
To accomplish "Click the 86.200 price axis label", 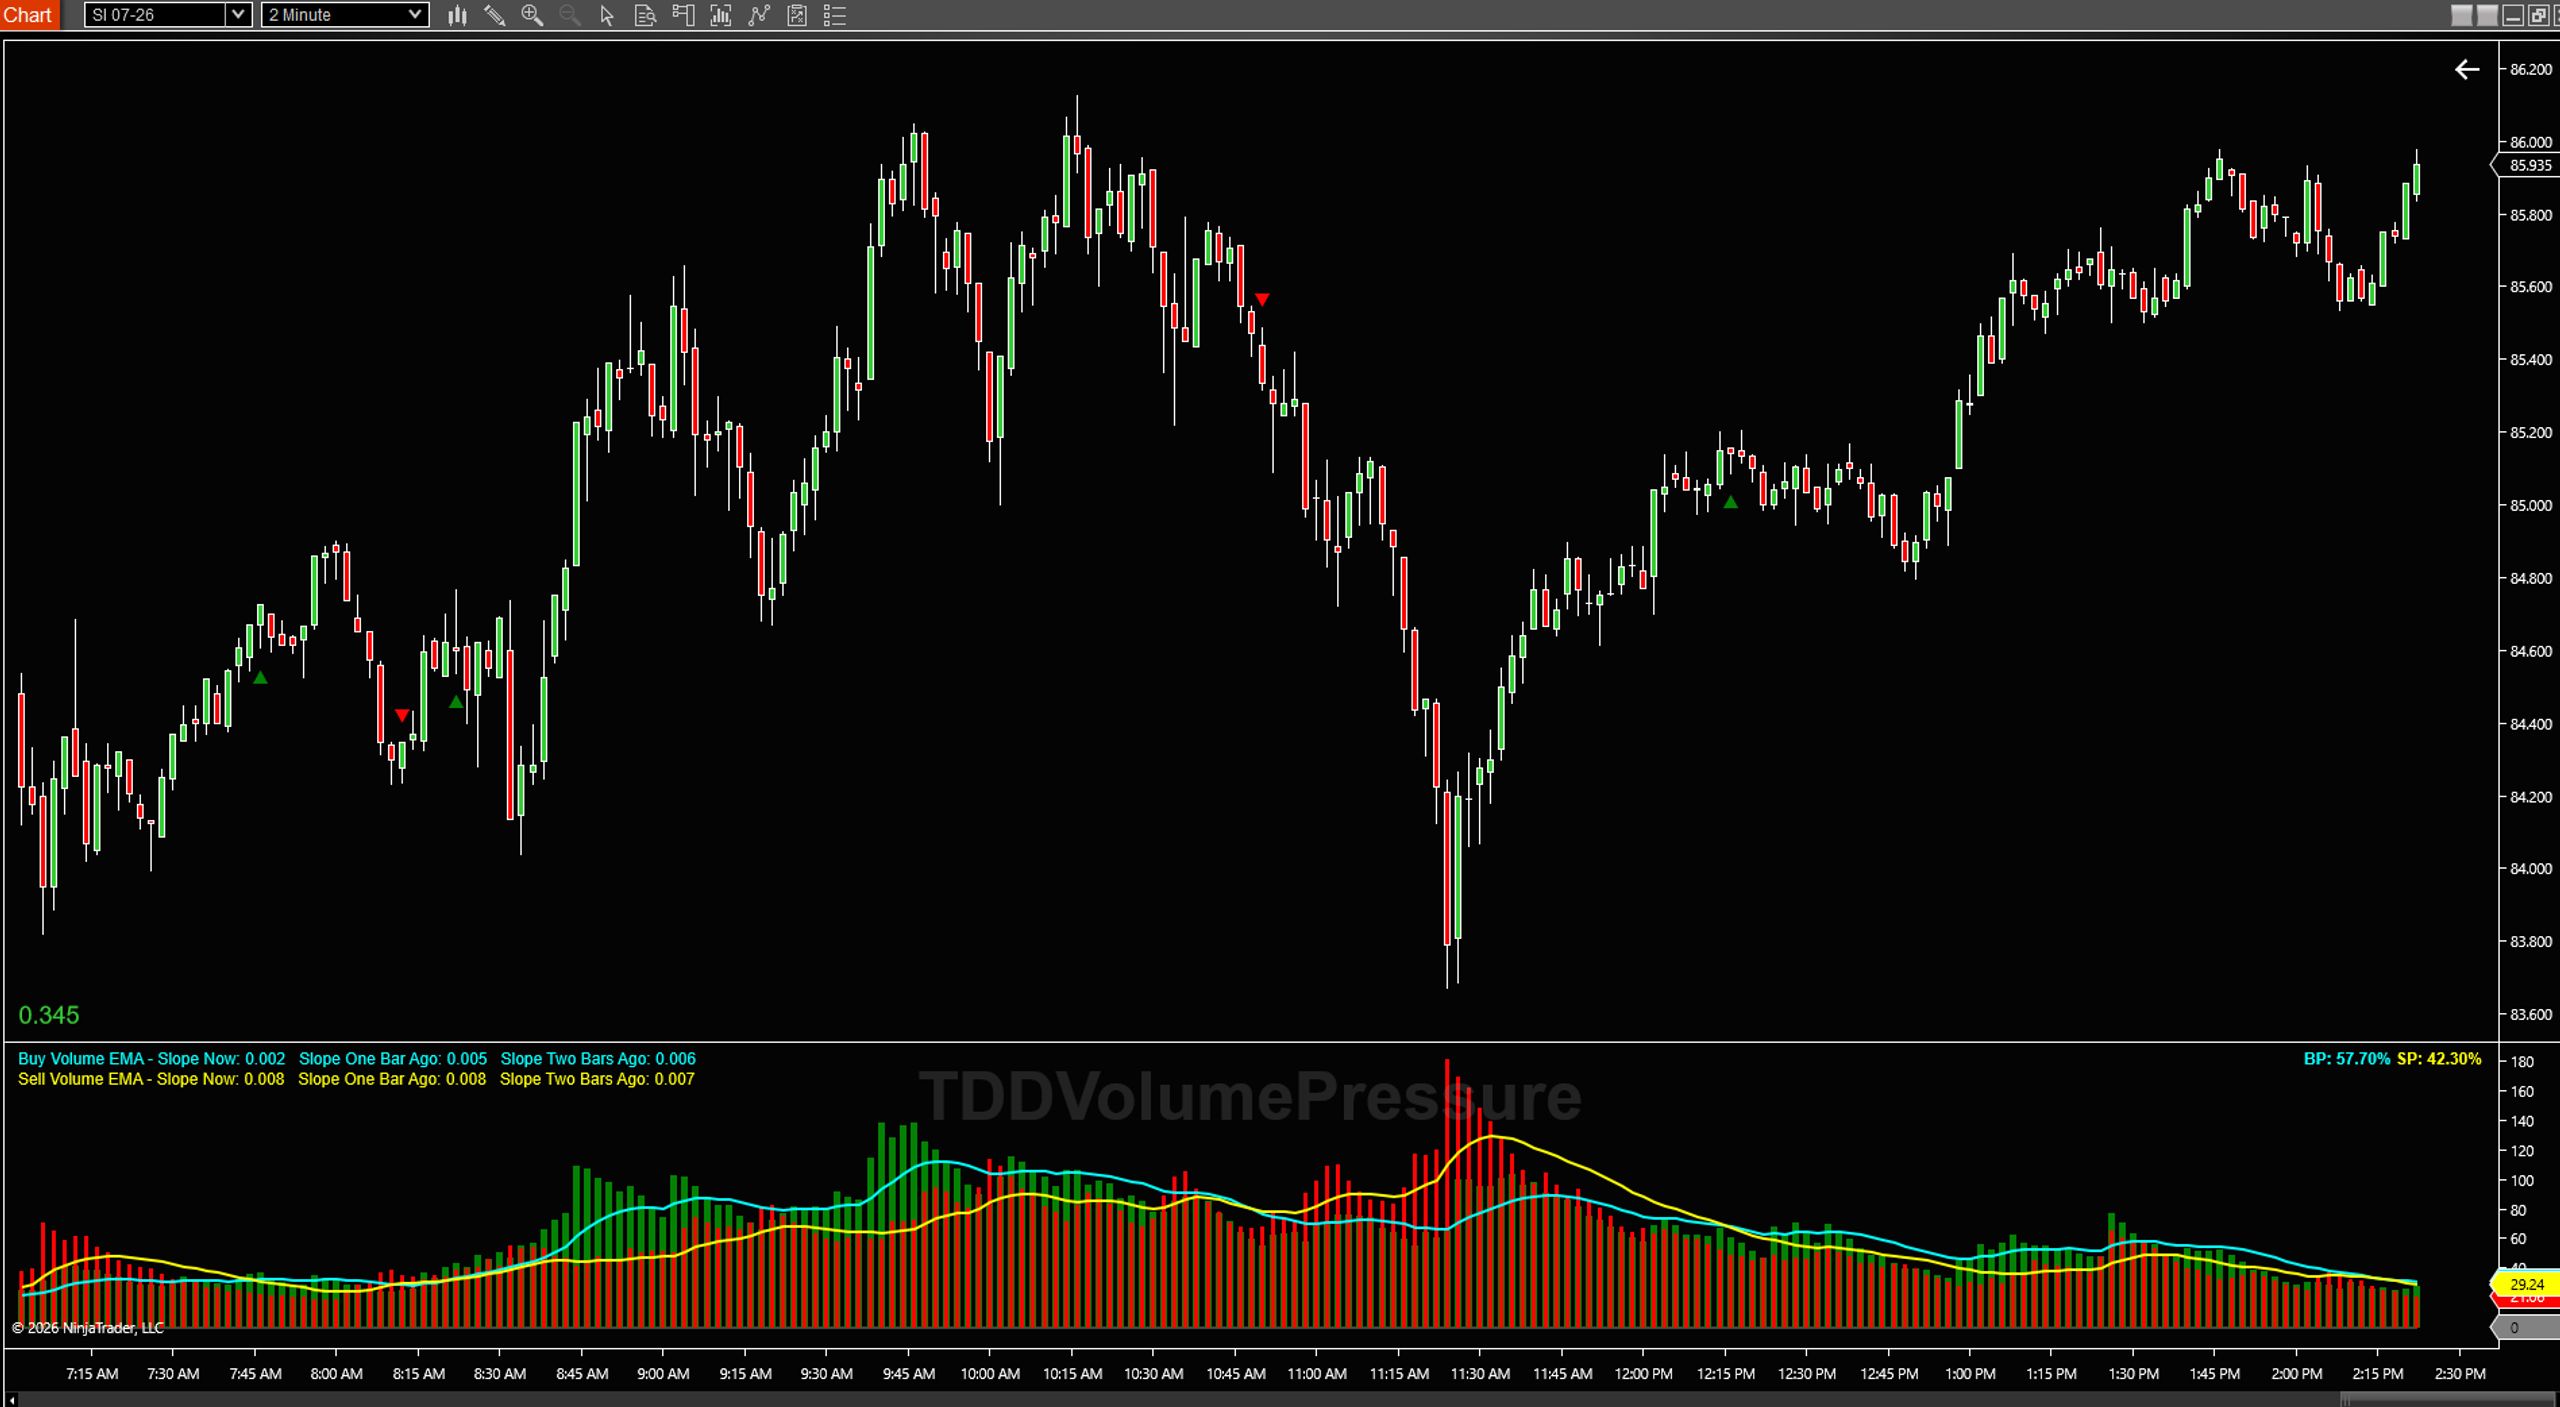I will point(2530,69).
